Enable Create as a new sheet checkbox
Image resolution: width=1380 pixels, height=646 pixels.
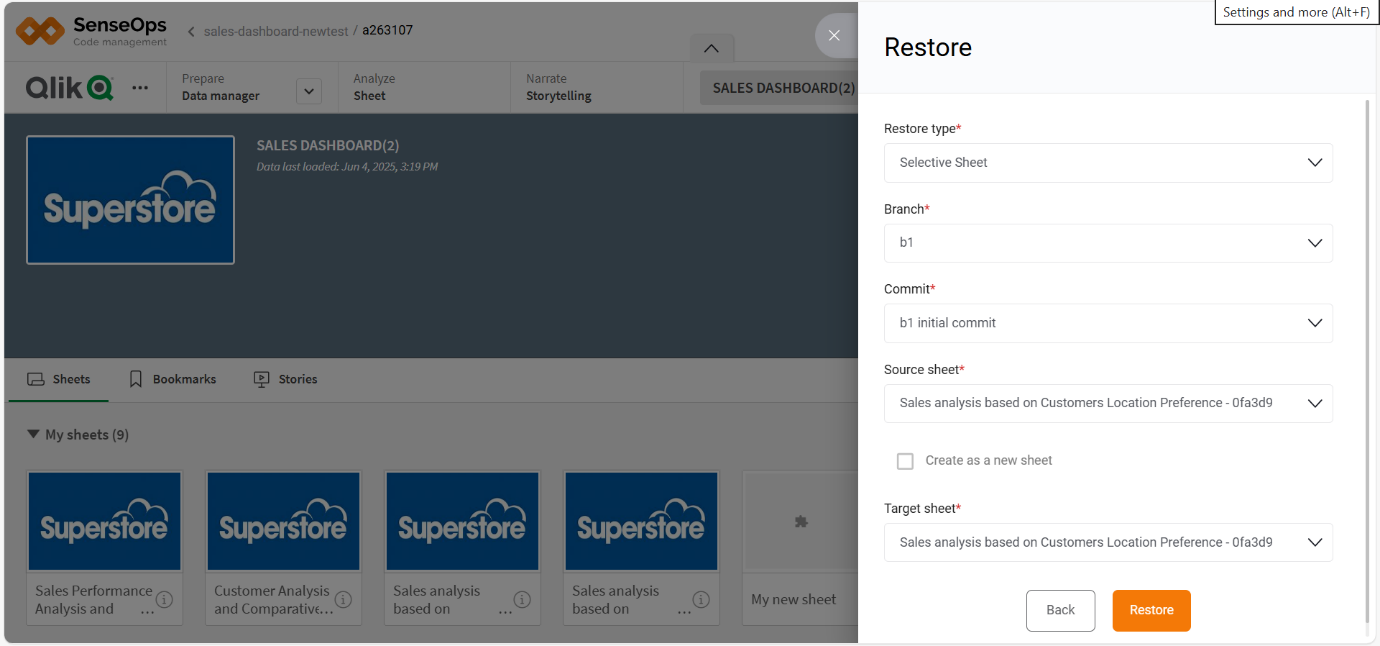coord(905,461)
